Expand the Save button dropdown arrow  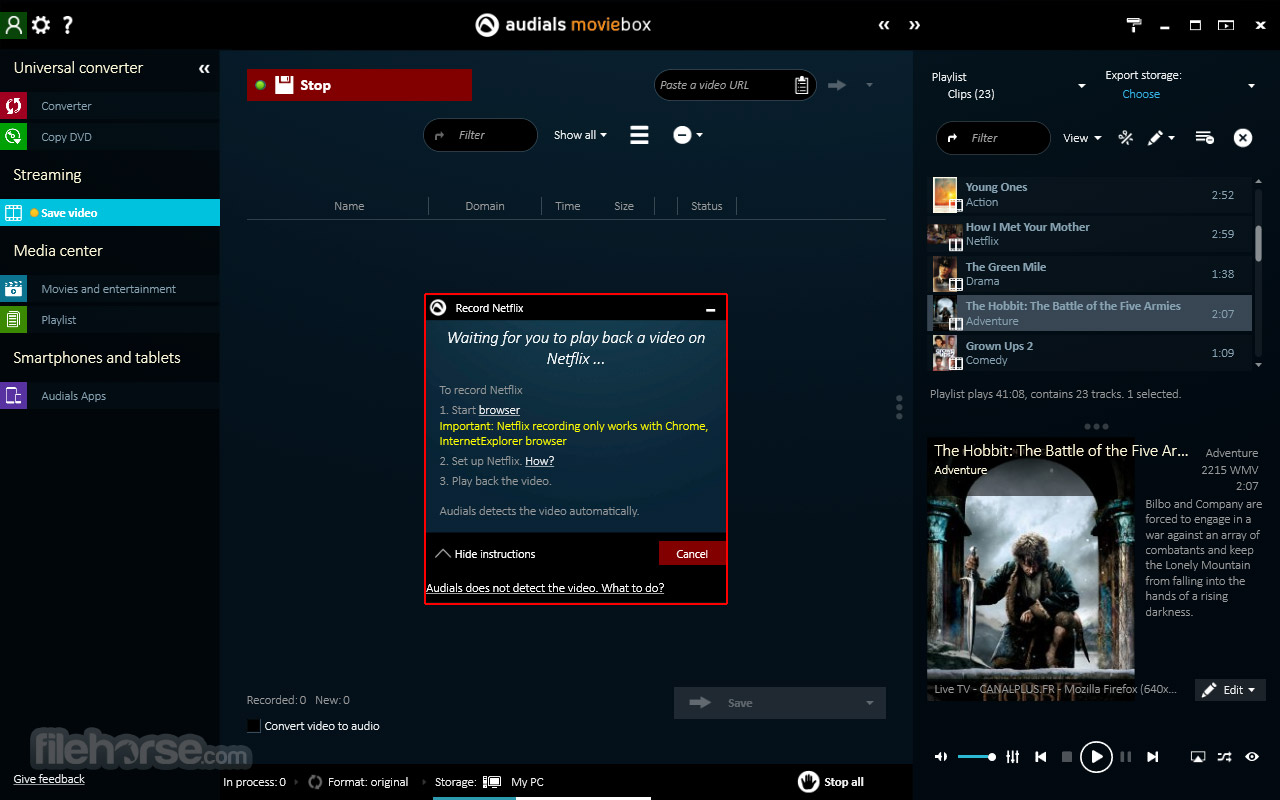click(869, 703)
